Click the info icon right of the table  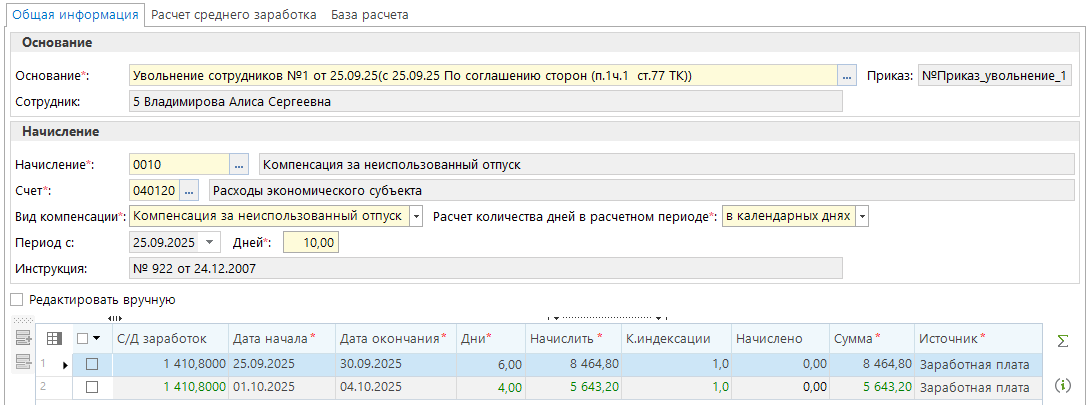tap(1063, 385)
